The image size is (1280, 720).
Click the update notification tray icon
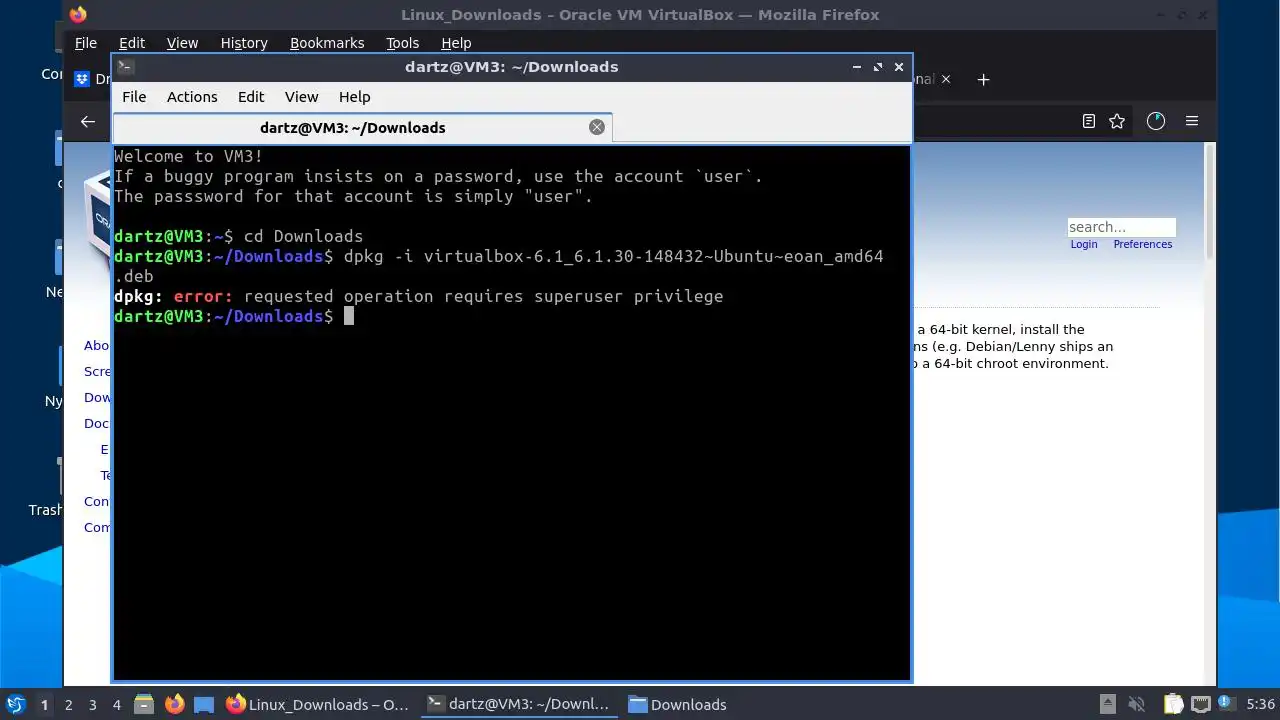click(1228, 704)
